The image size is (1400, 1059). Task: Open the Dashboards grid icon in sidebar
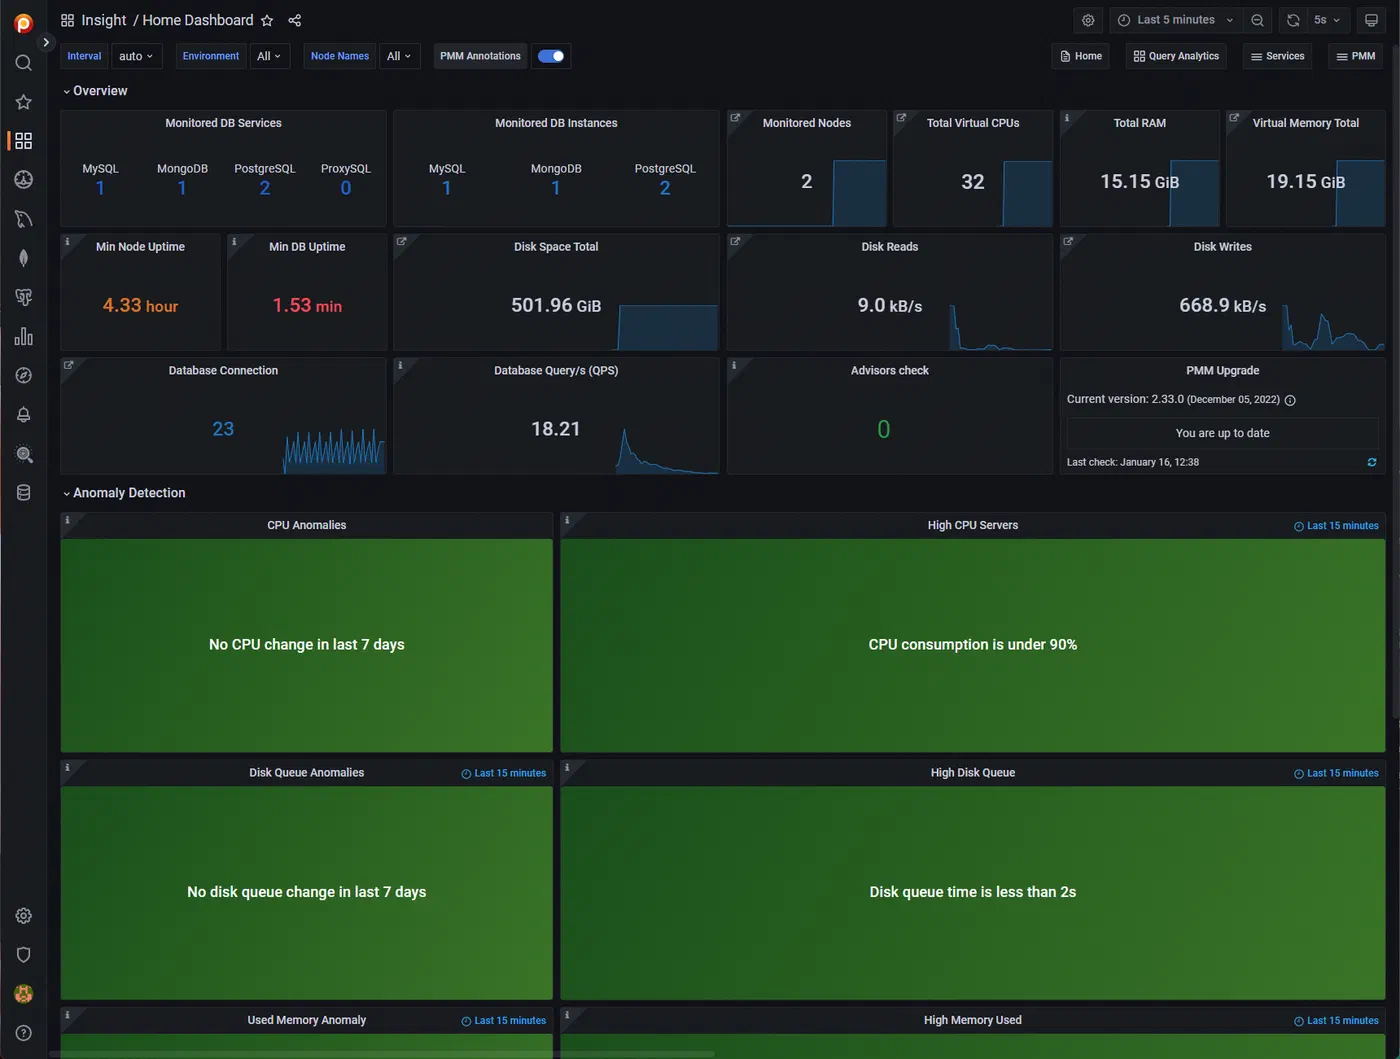pos(23,141)
